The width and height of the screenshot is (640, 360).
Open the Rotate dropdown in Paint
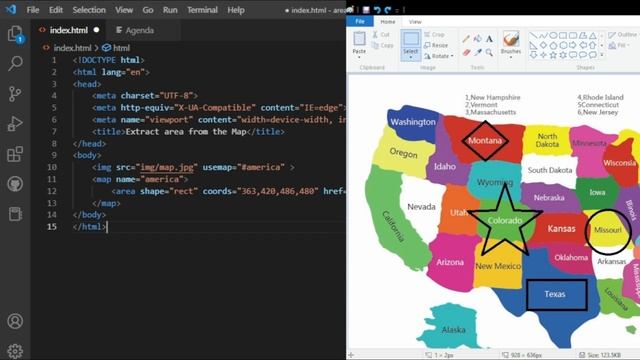coord(439,56)
